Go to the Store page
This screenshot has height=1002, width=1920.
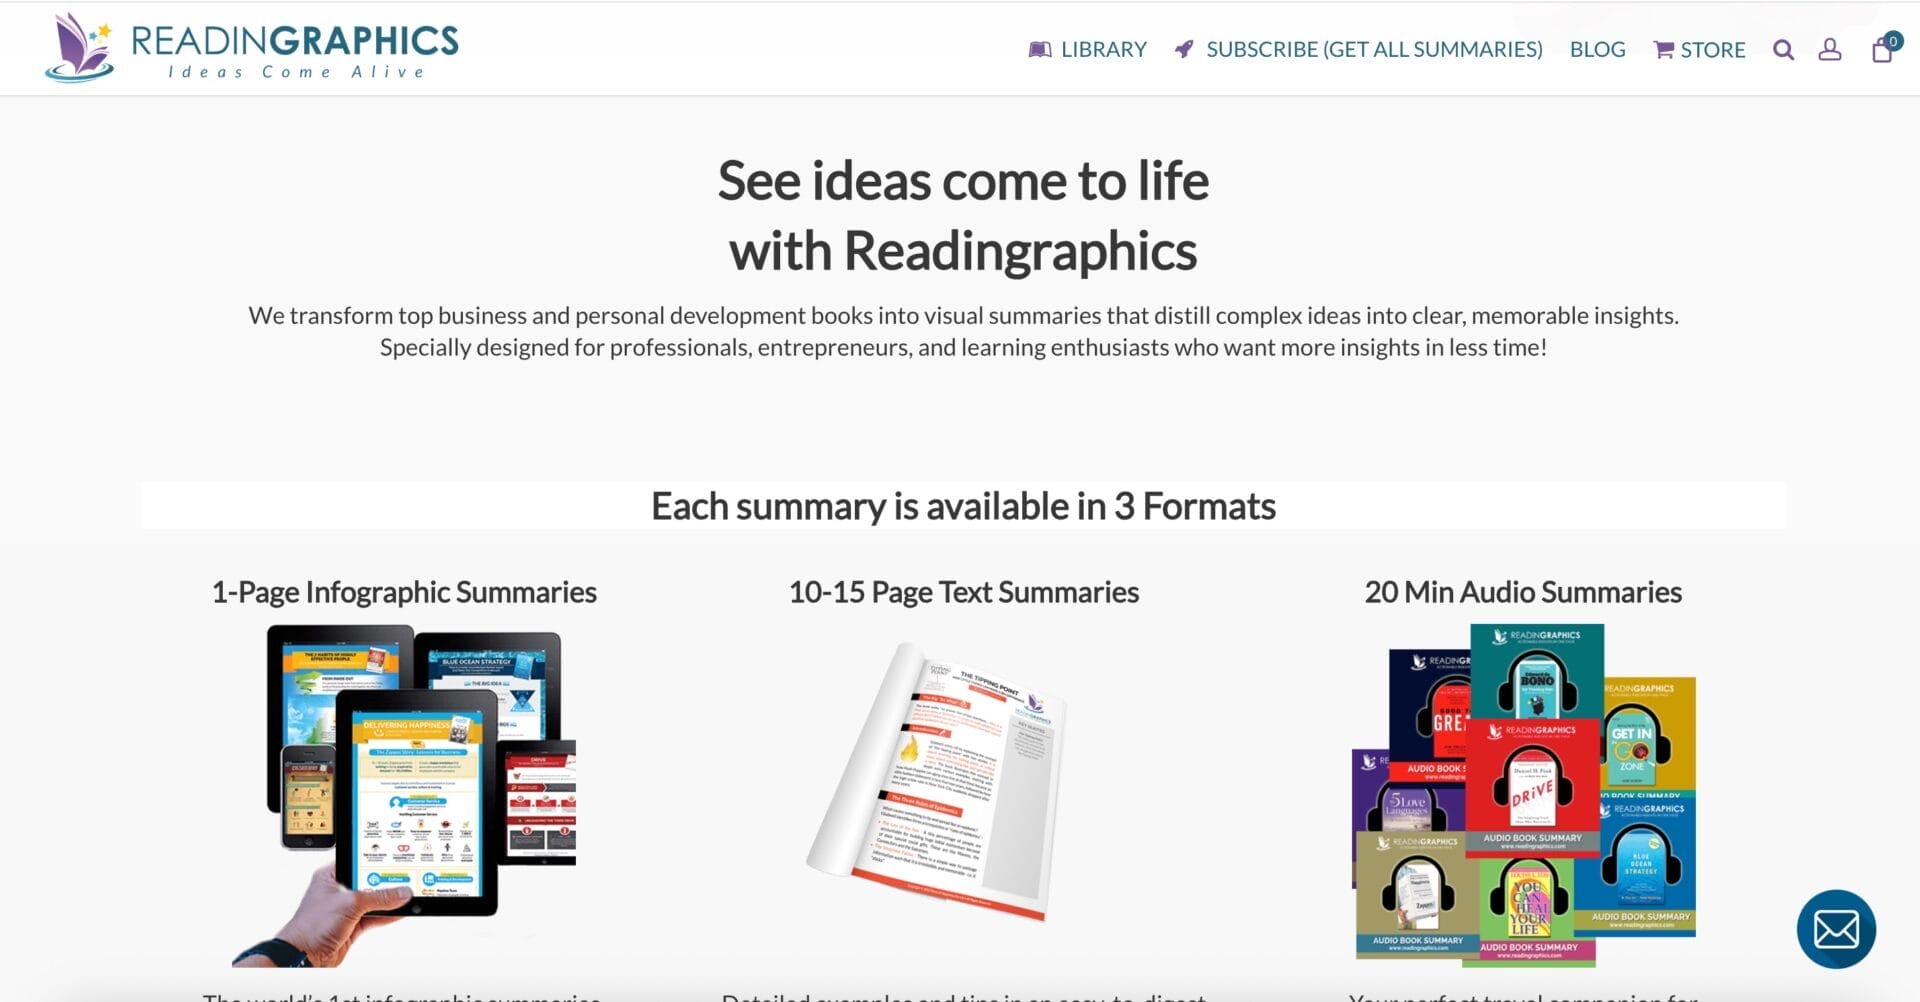point(1699,49)
